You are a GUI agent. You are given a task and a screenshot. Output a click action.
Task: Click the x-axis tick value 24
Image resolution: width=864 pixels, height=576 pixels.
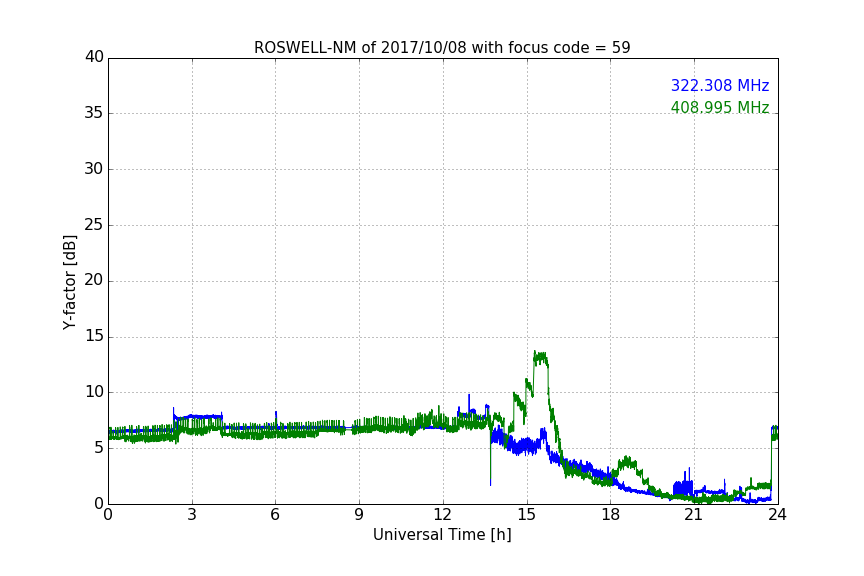(x=777, y=515)
